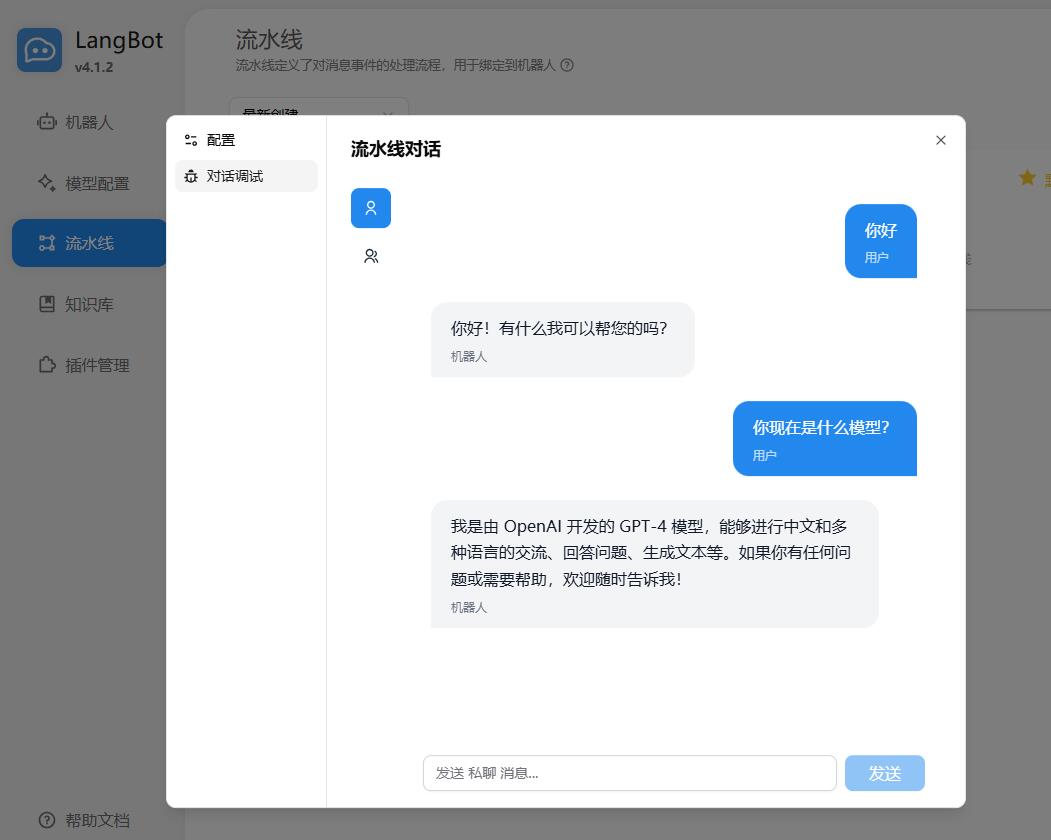This screenshot has height=840, width=1051.
Task: Click the yellow star icon on the pipeline card
Action: 1027,178
